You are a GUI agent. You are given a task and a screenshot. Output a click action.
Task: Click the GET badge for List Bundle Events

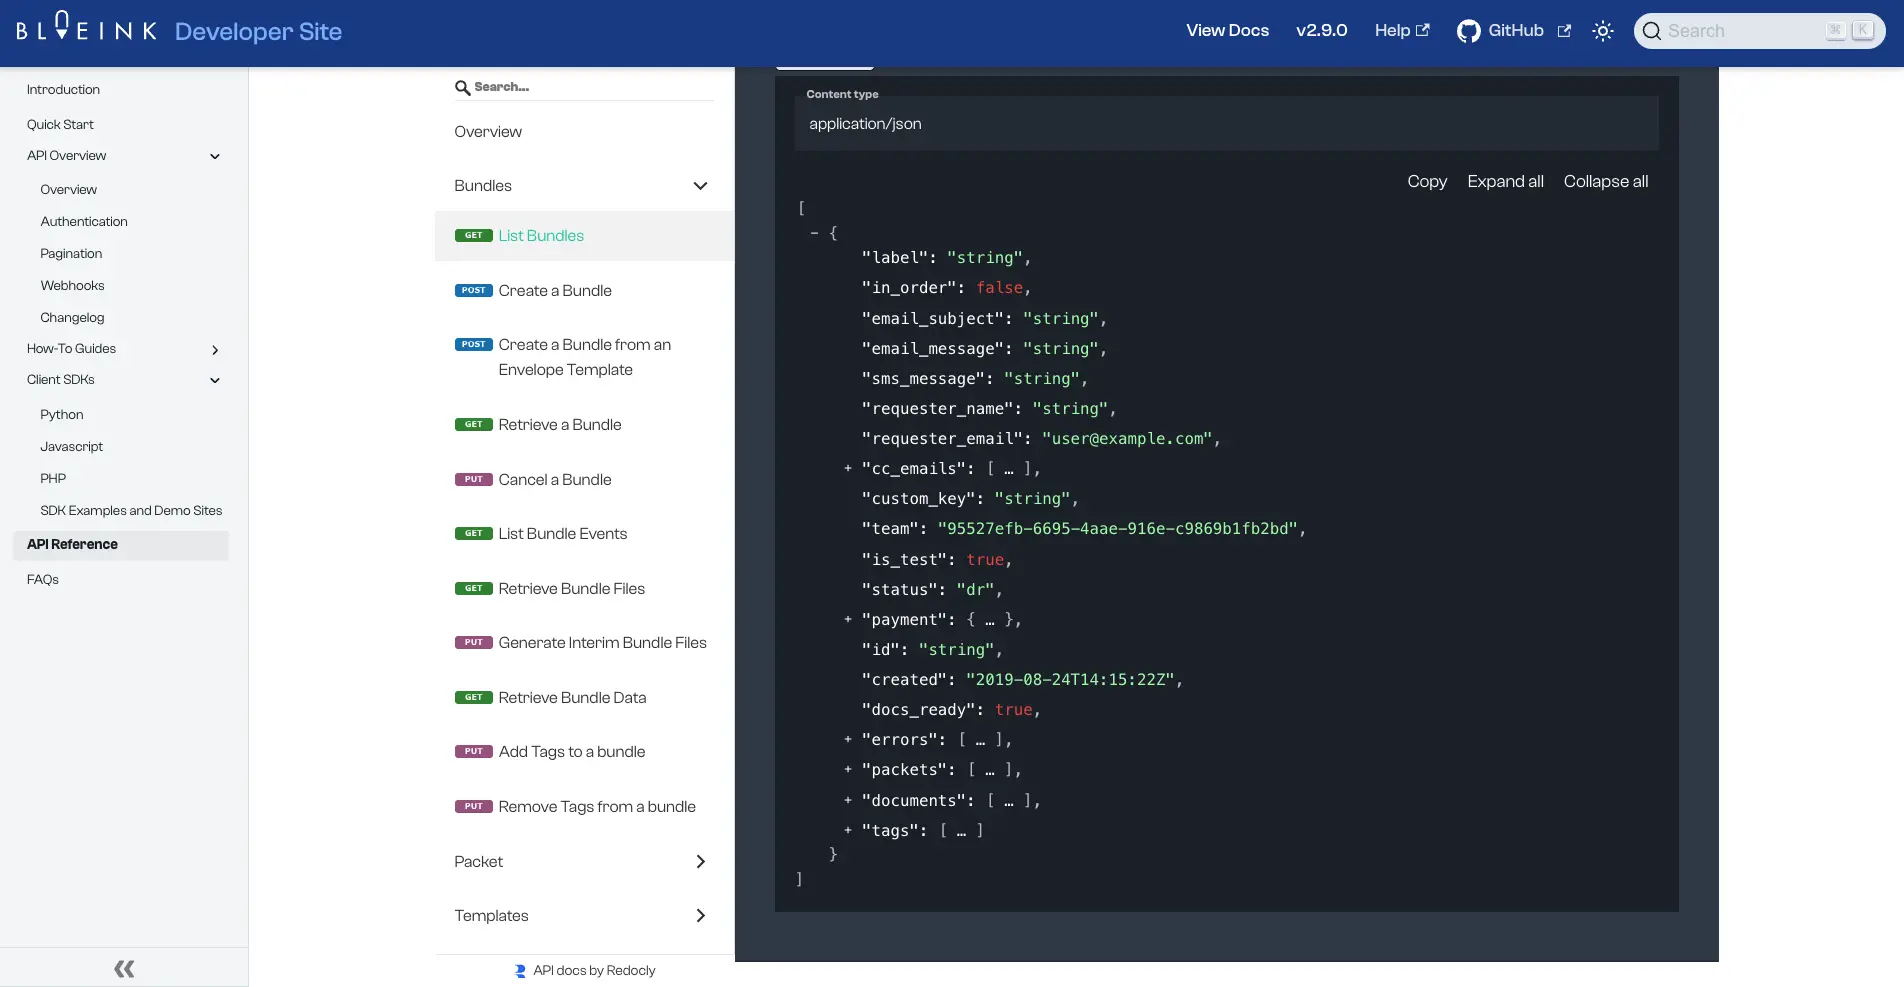(473, 534)
